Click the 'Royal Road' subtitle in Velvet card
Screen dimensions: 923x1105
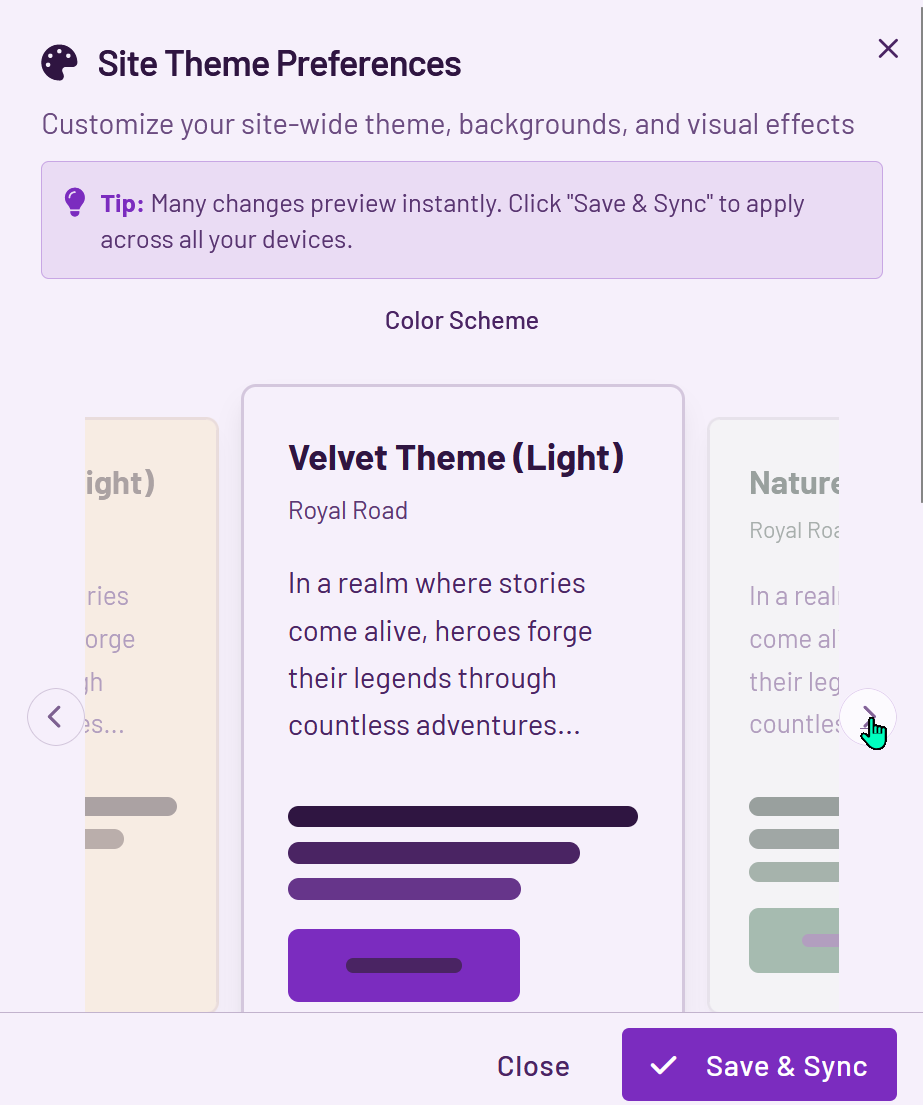tap(348, 510)
